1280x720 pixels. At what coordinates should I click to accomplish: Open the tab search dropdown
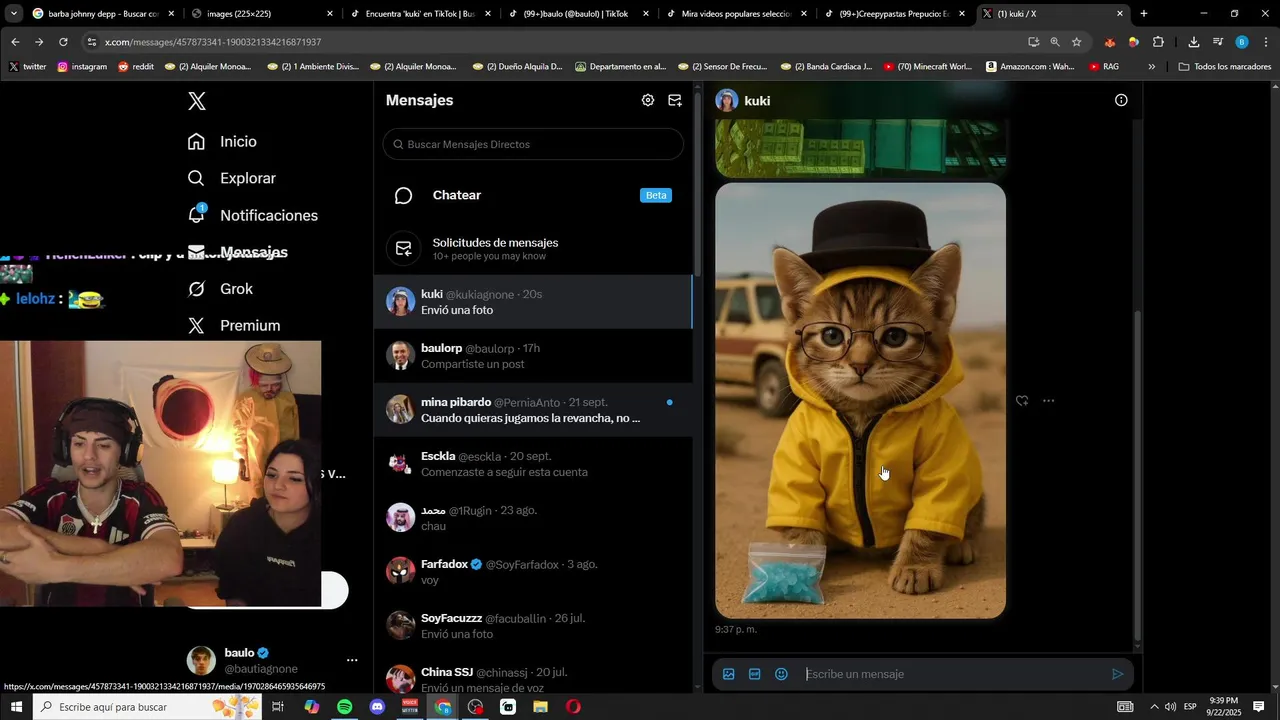[14, 14]
